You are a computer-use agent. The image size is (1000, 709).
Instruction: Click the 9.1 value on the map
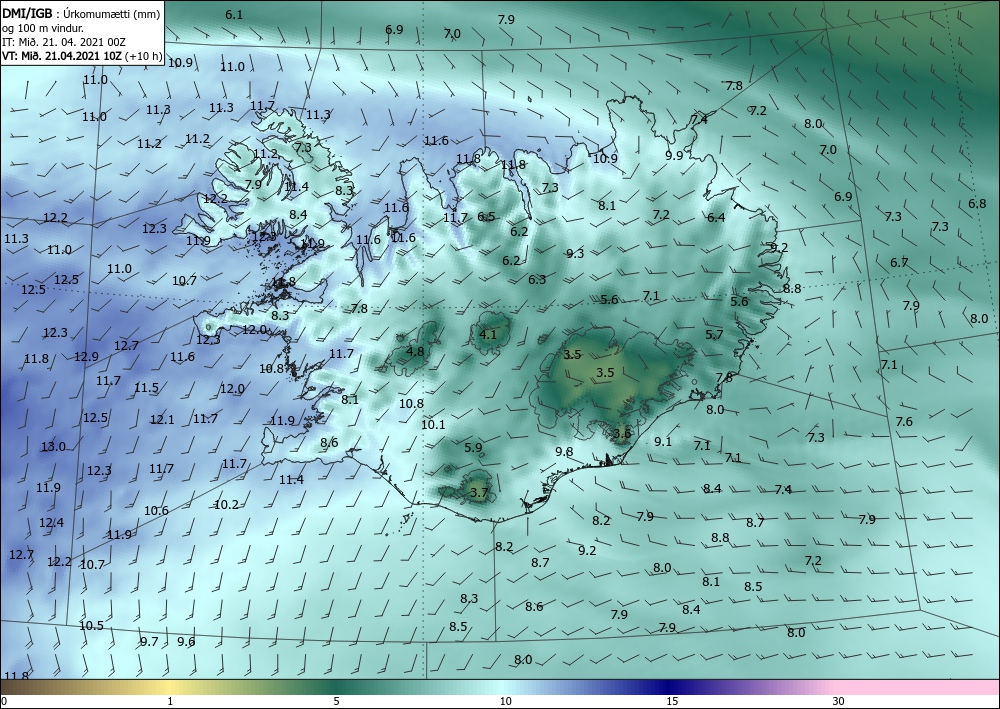tap(663, 441)
